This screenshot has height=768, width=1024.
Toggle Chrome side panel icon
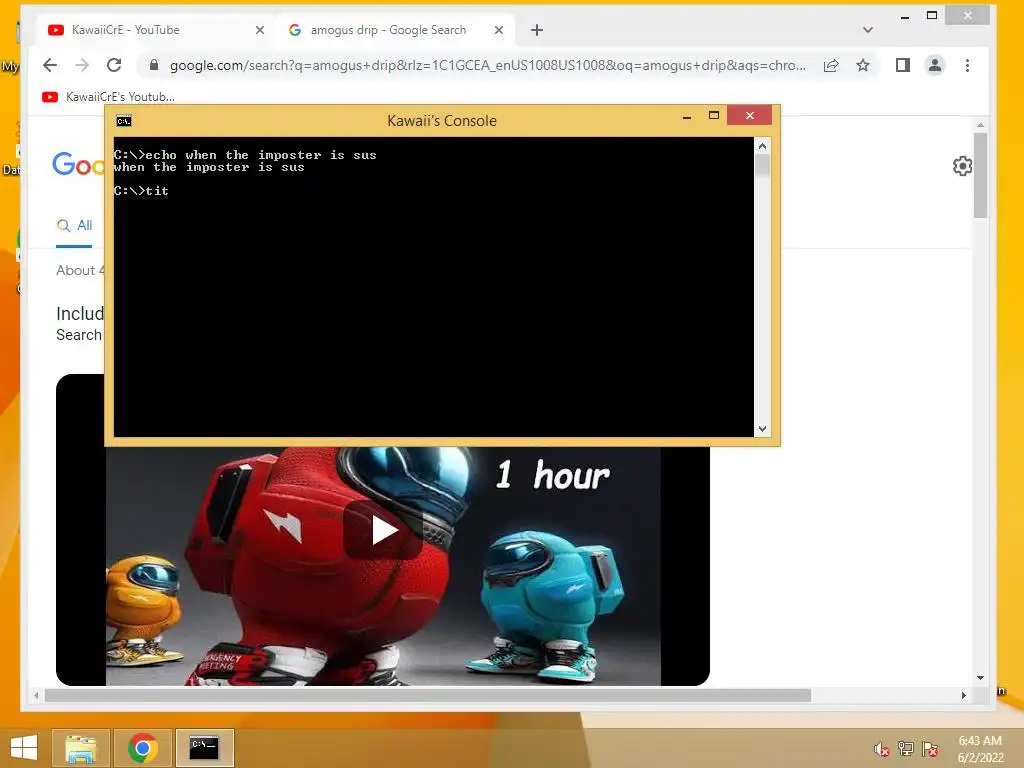click(903, 65)
